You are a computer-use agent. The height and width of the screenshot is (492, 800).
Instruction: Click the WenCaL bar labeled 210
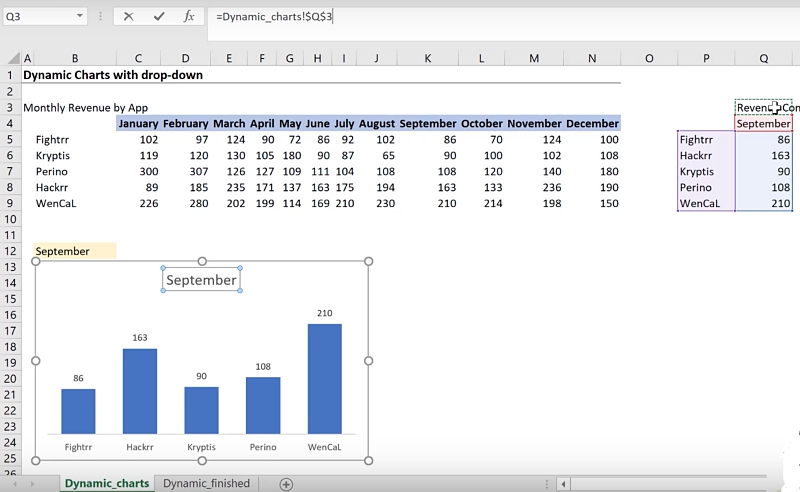click(325, 378)
